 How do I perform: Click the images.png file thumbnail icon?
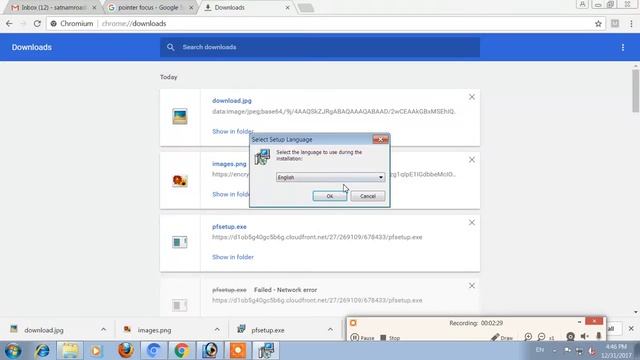pyautogui.click(x=180, y=180)
